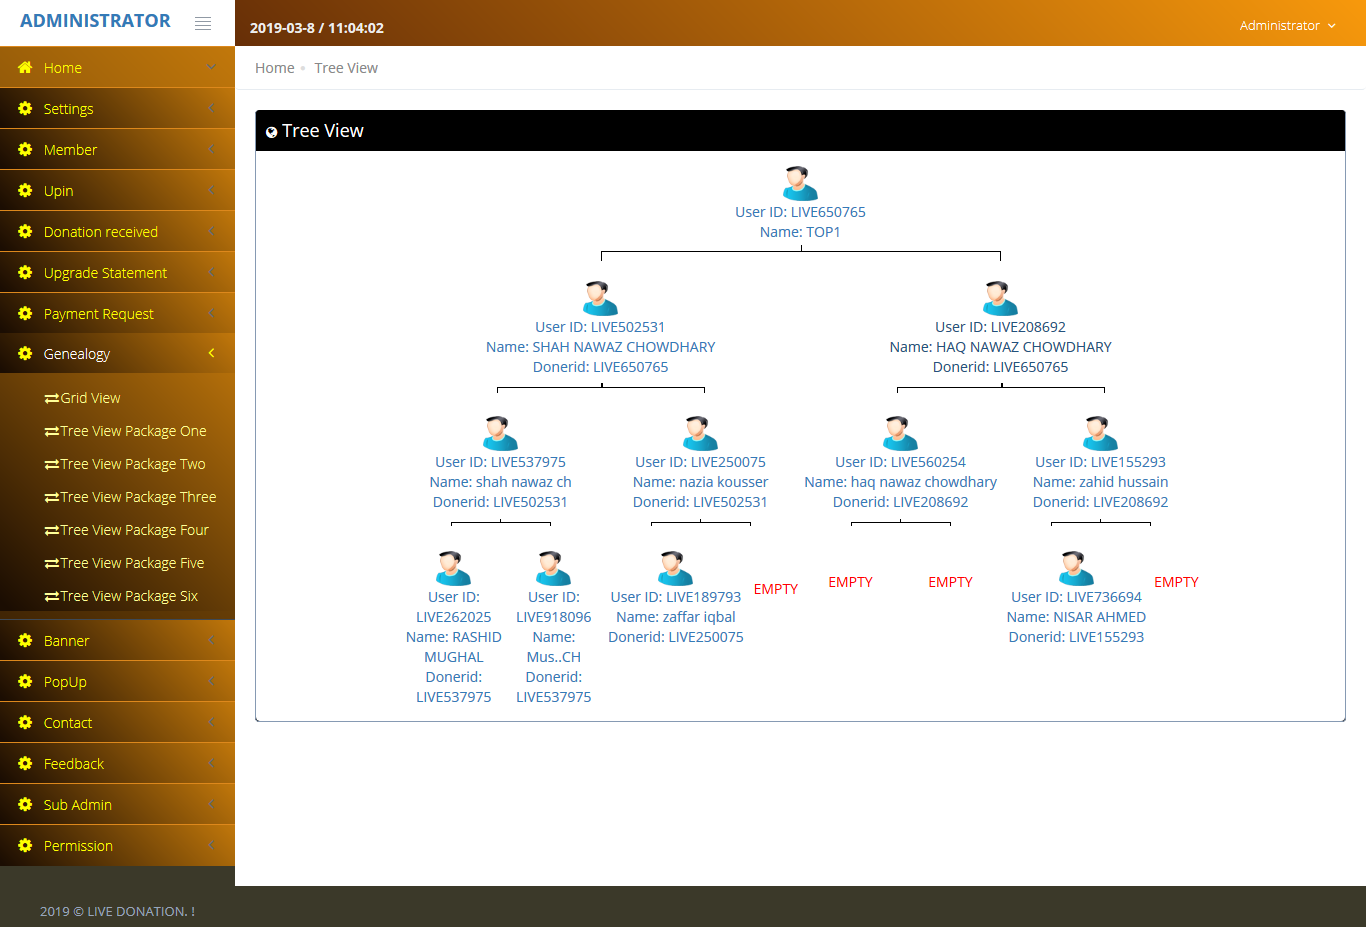Expand the Payment Request submenu arrow

tap(211, 313)
